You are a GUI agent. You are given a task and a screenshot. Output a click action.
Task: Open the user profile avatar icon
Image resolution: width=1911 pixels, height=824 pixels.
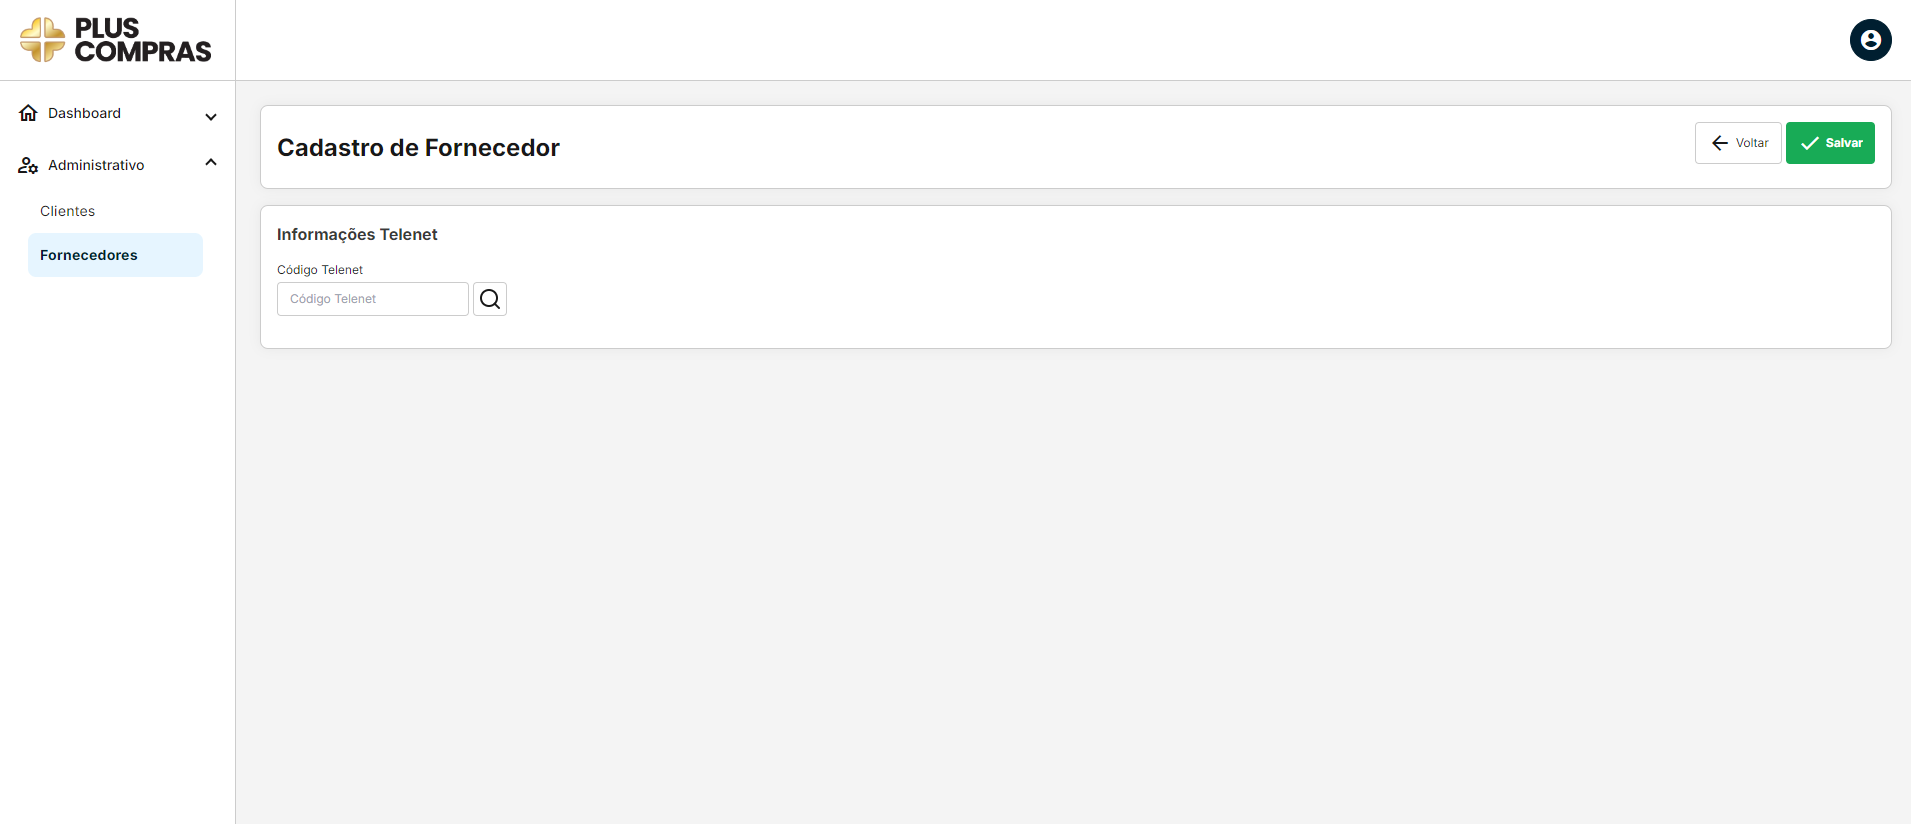pyautogui.click(x=1870, y=40)
